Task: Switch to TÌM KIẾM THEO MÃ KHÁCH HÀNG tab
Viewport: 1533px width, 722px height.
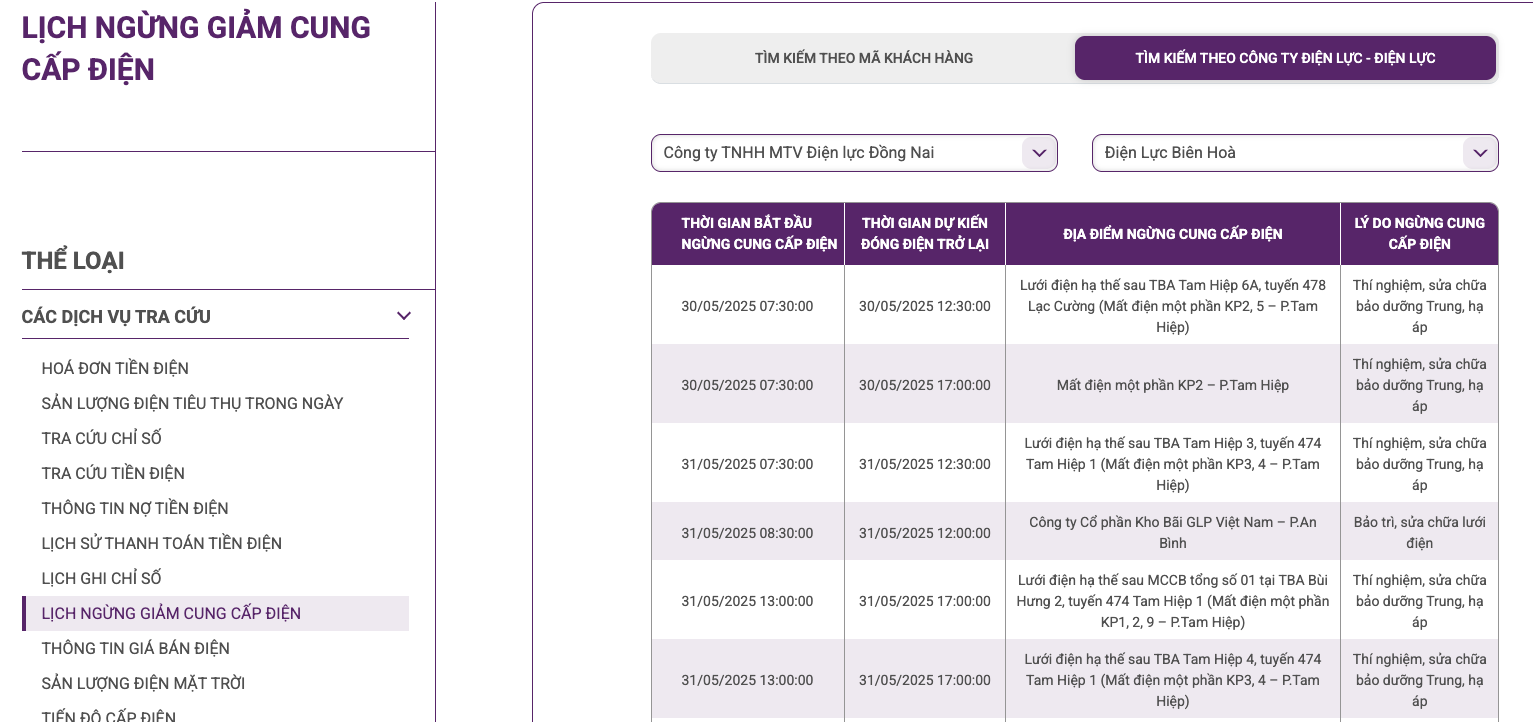Action: tap(863, 58)
